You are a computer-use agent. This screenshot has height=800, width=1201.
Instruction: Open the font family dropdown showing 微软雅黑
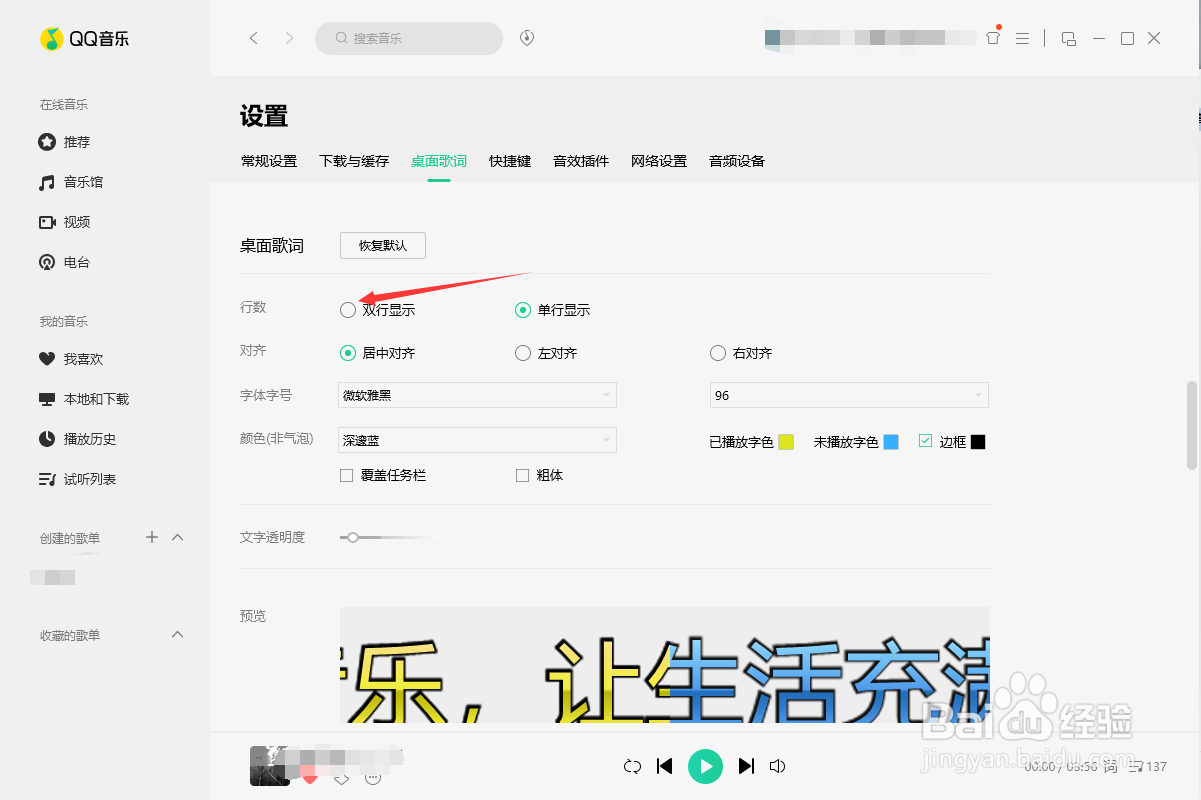[x=477, y=395]
